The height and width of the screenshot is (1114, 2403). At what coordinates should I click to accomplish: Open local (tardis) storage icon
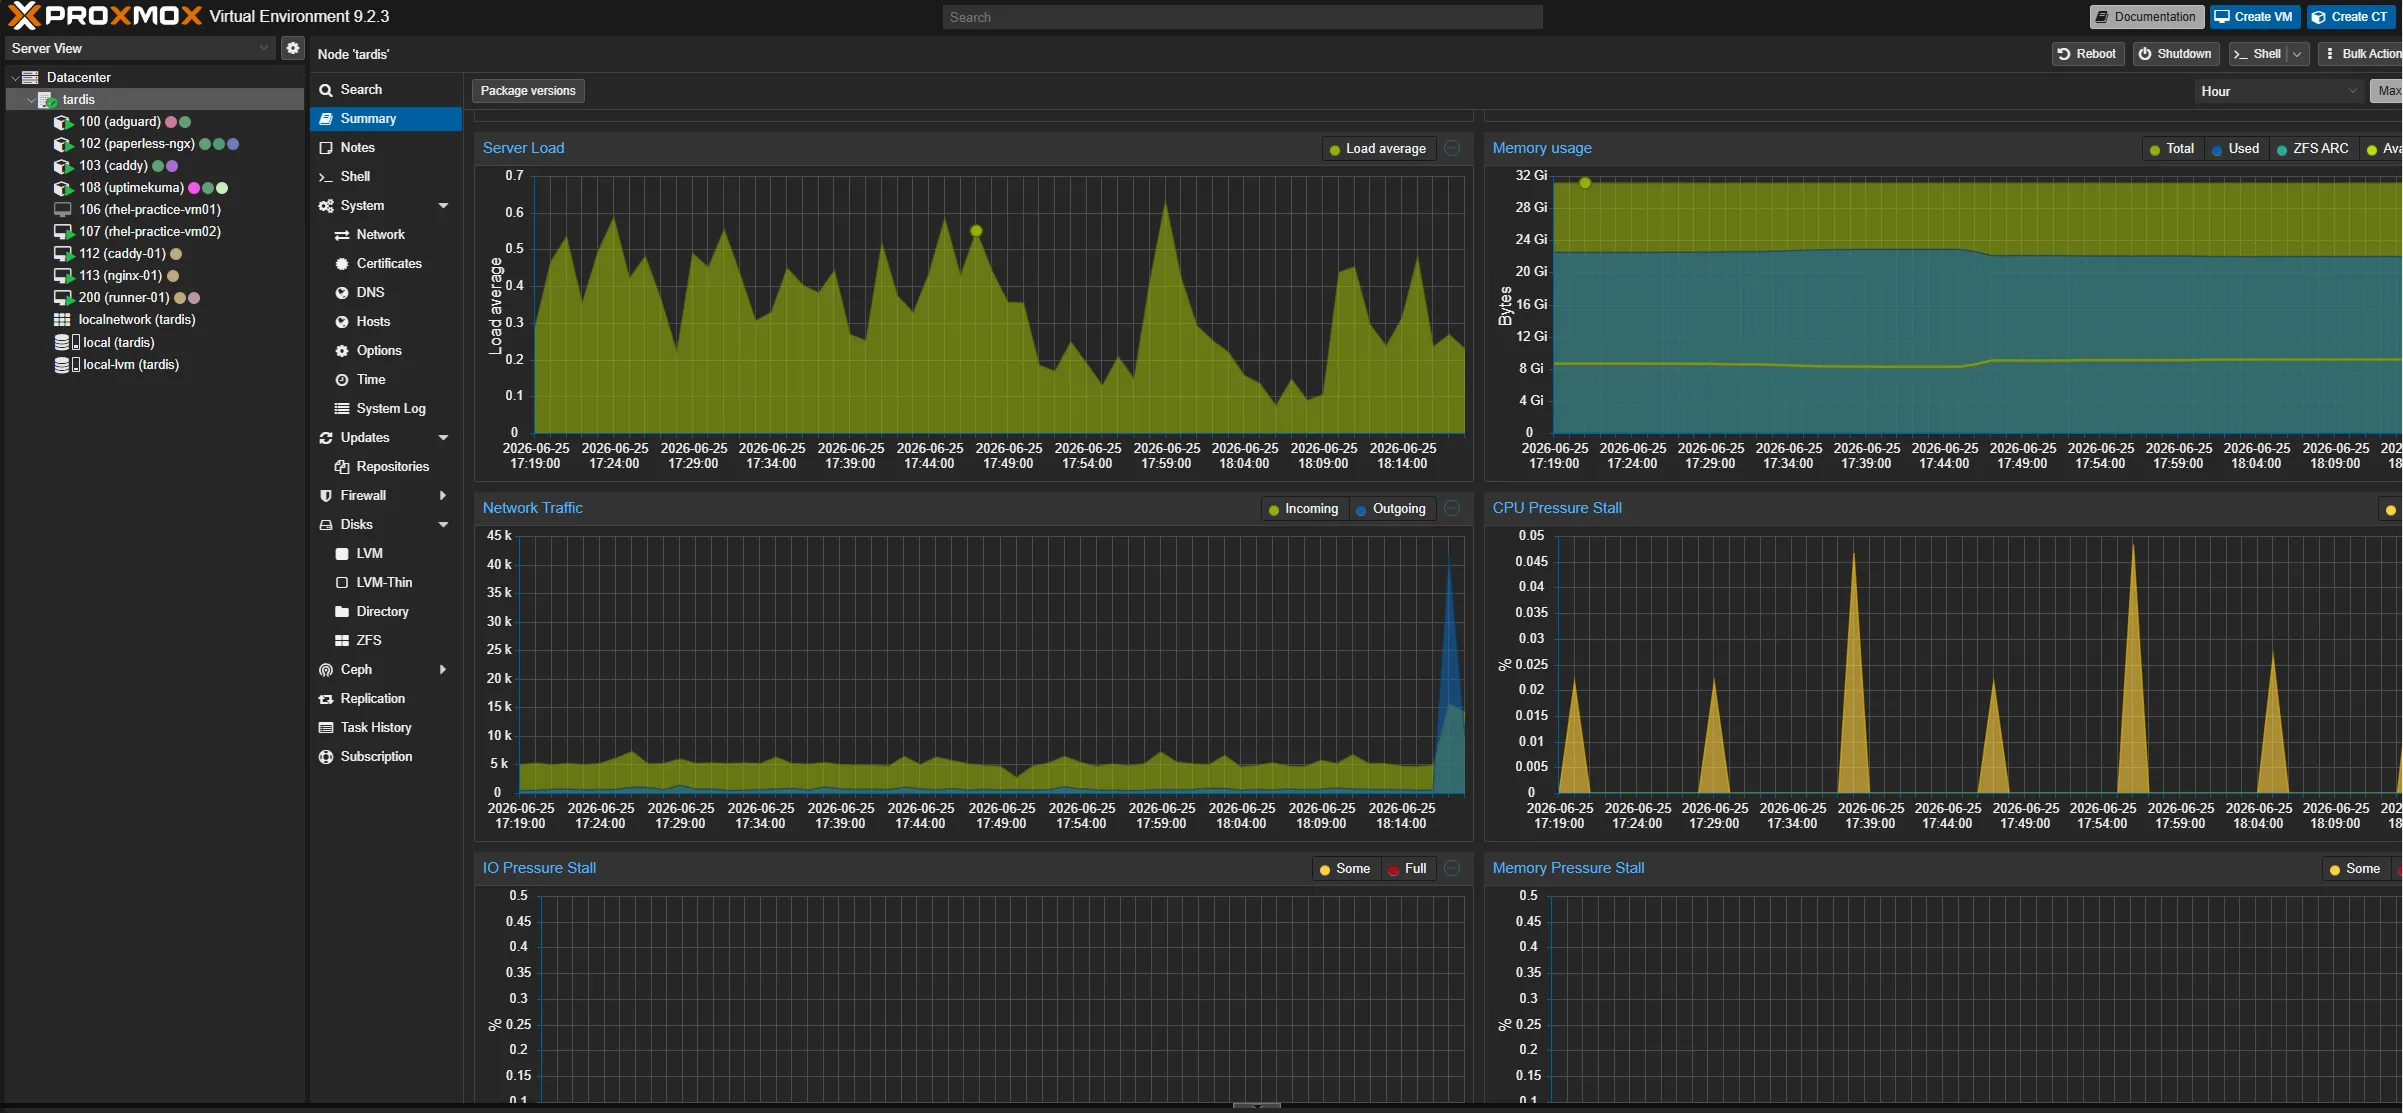tap(66, 342)
